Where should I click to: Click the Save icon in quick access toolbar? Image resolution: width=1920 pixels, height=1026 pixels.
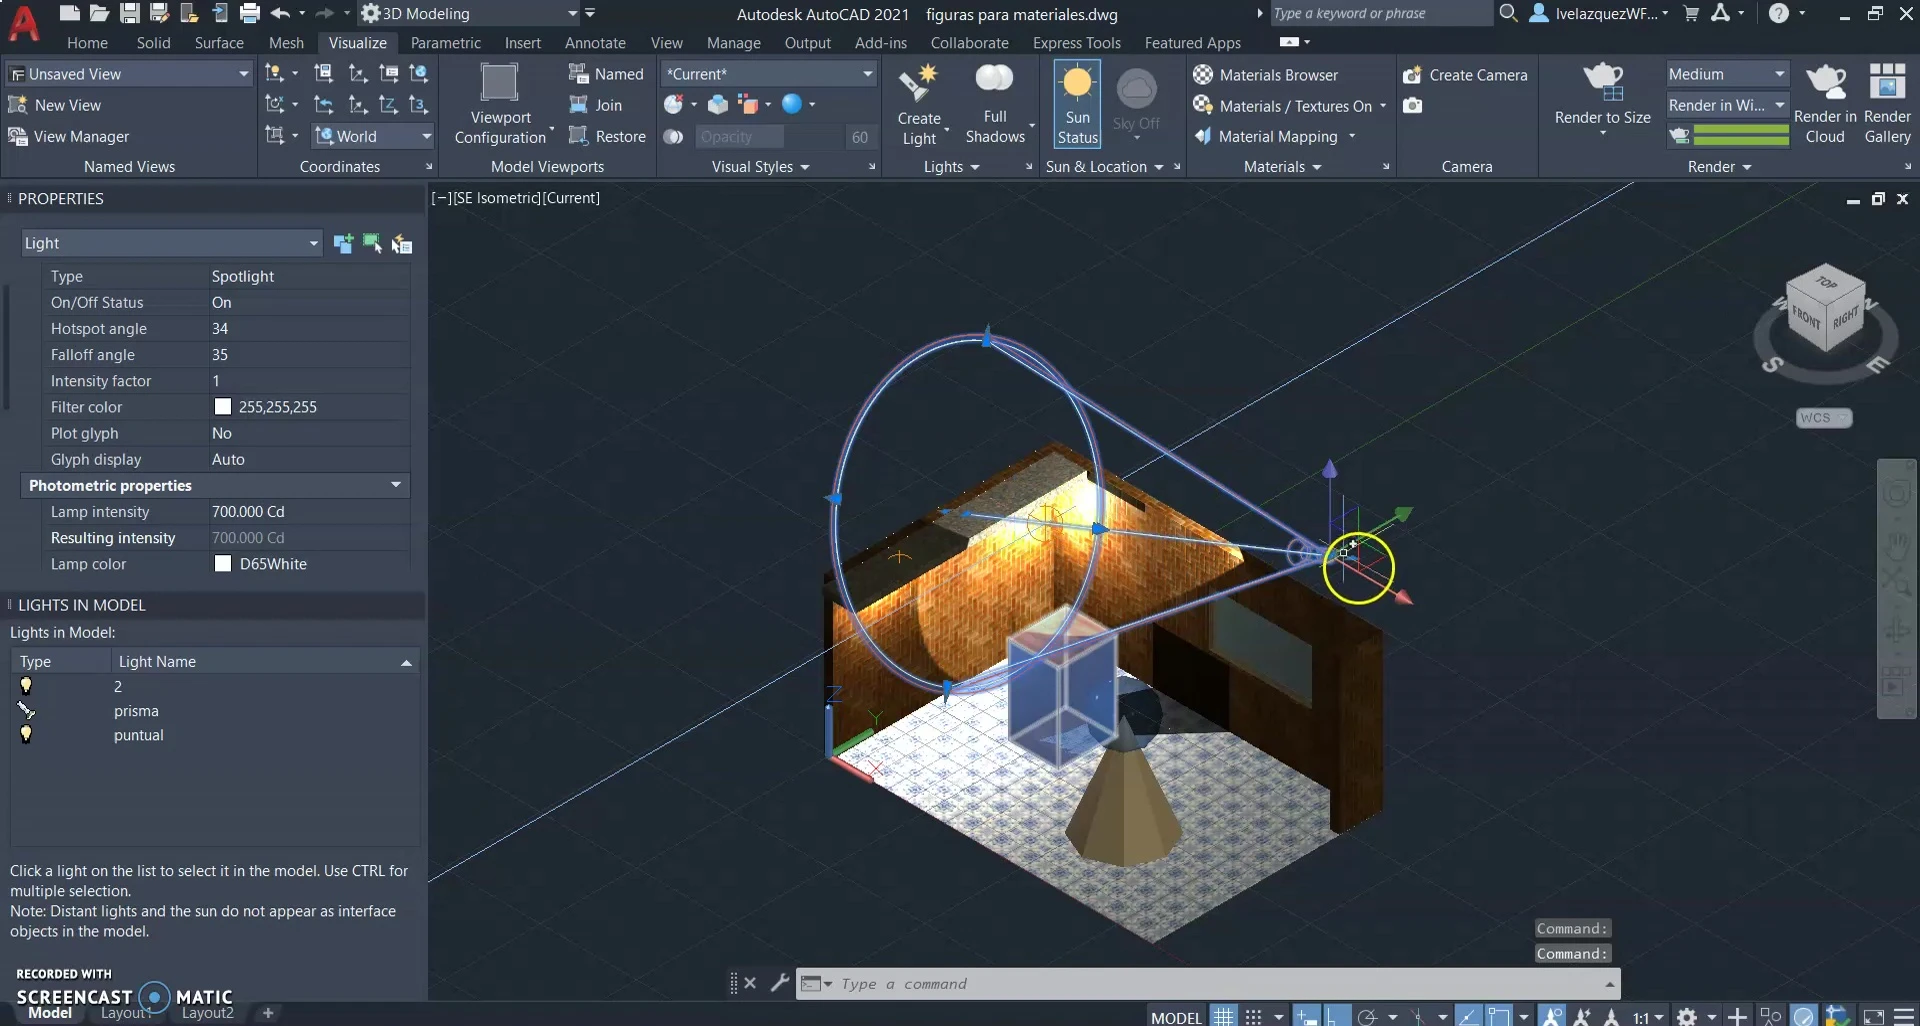129,13
